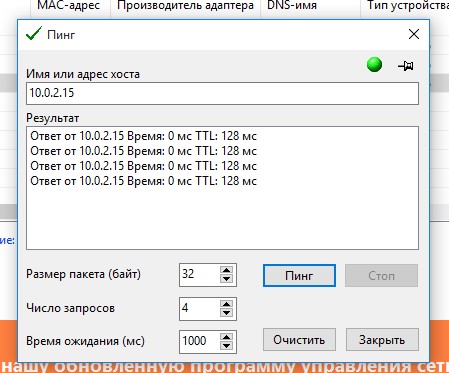Increase timeout with the up arrow

pyautogui.click(x=227, y=337)
